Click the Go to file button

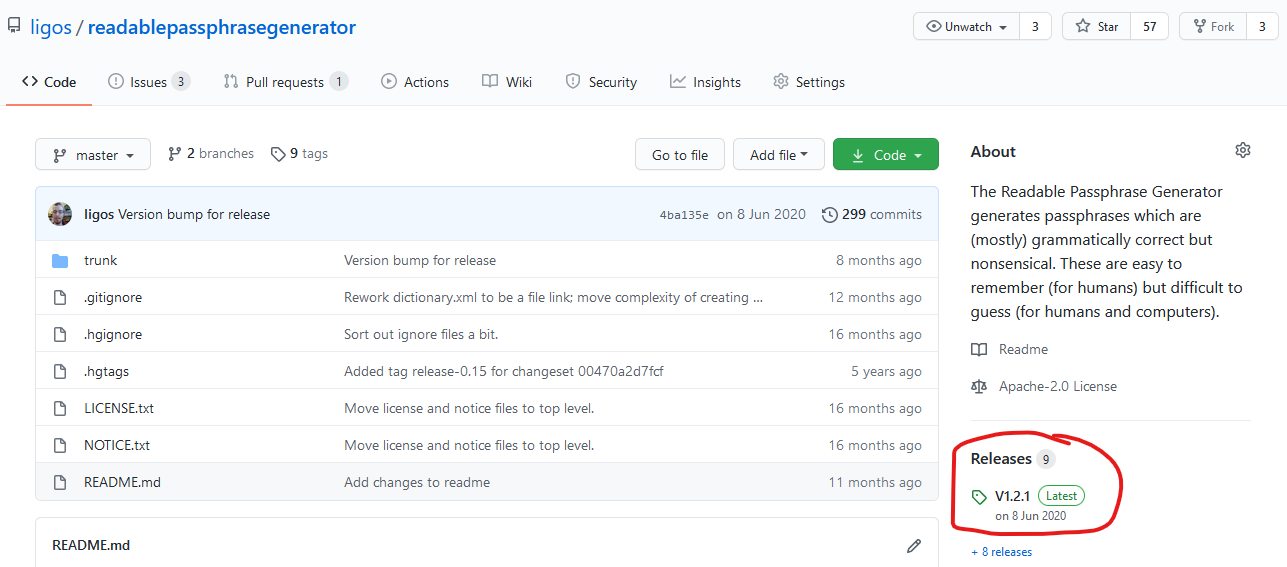[680, 155]
